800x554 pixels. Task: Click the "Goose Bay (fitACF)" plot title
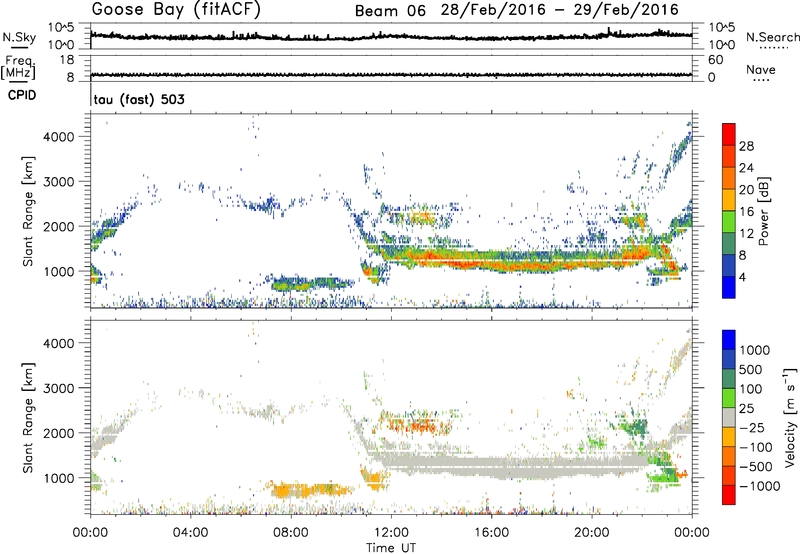pos(176,9)
